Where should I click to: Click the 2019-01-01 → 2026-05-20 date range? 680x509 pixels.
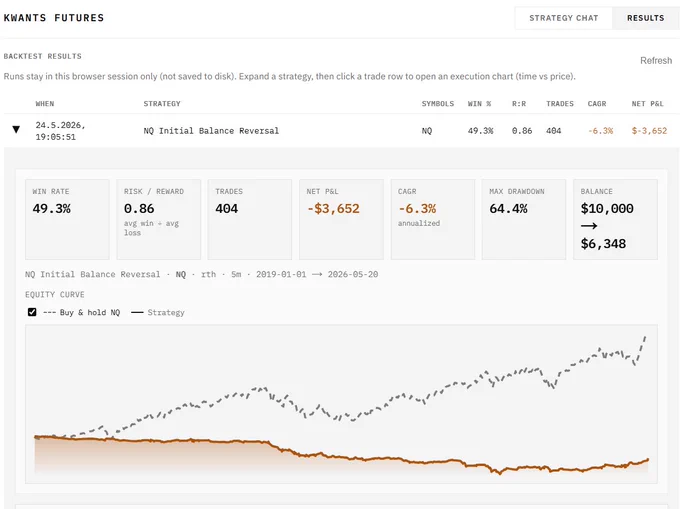(317, 274)
